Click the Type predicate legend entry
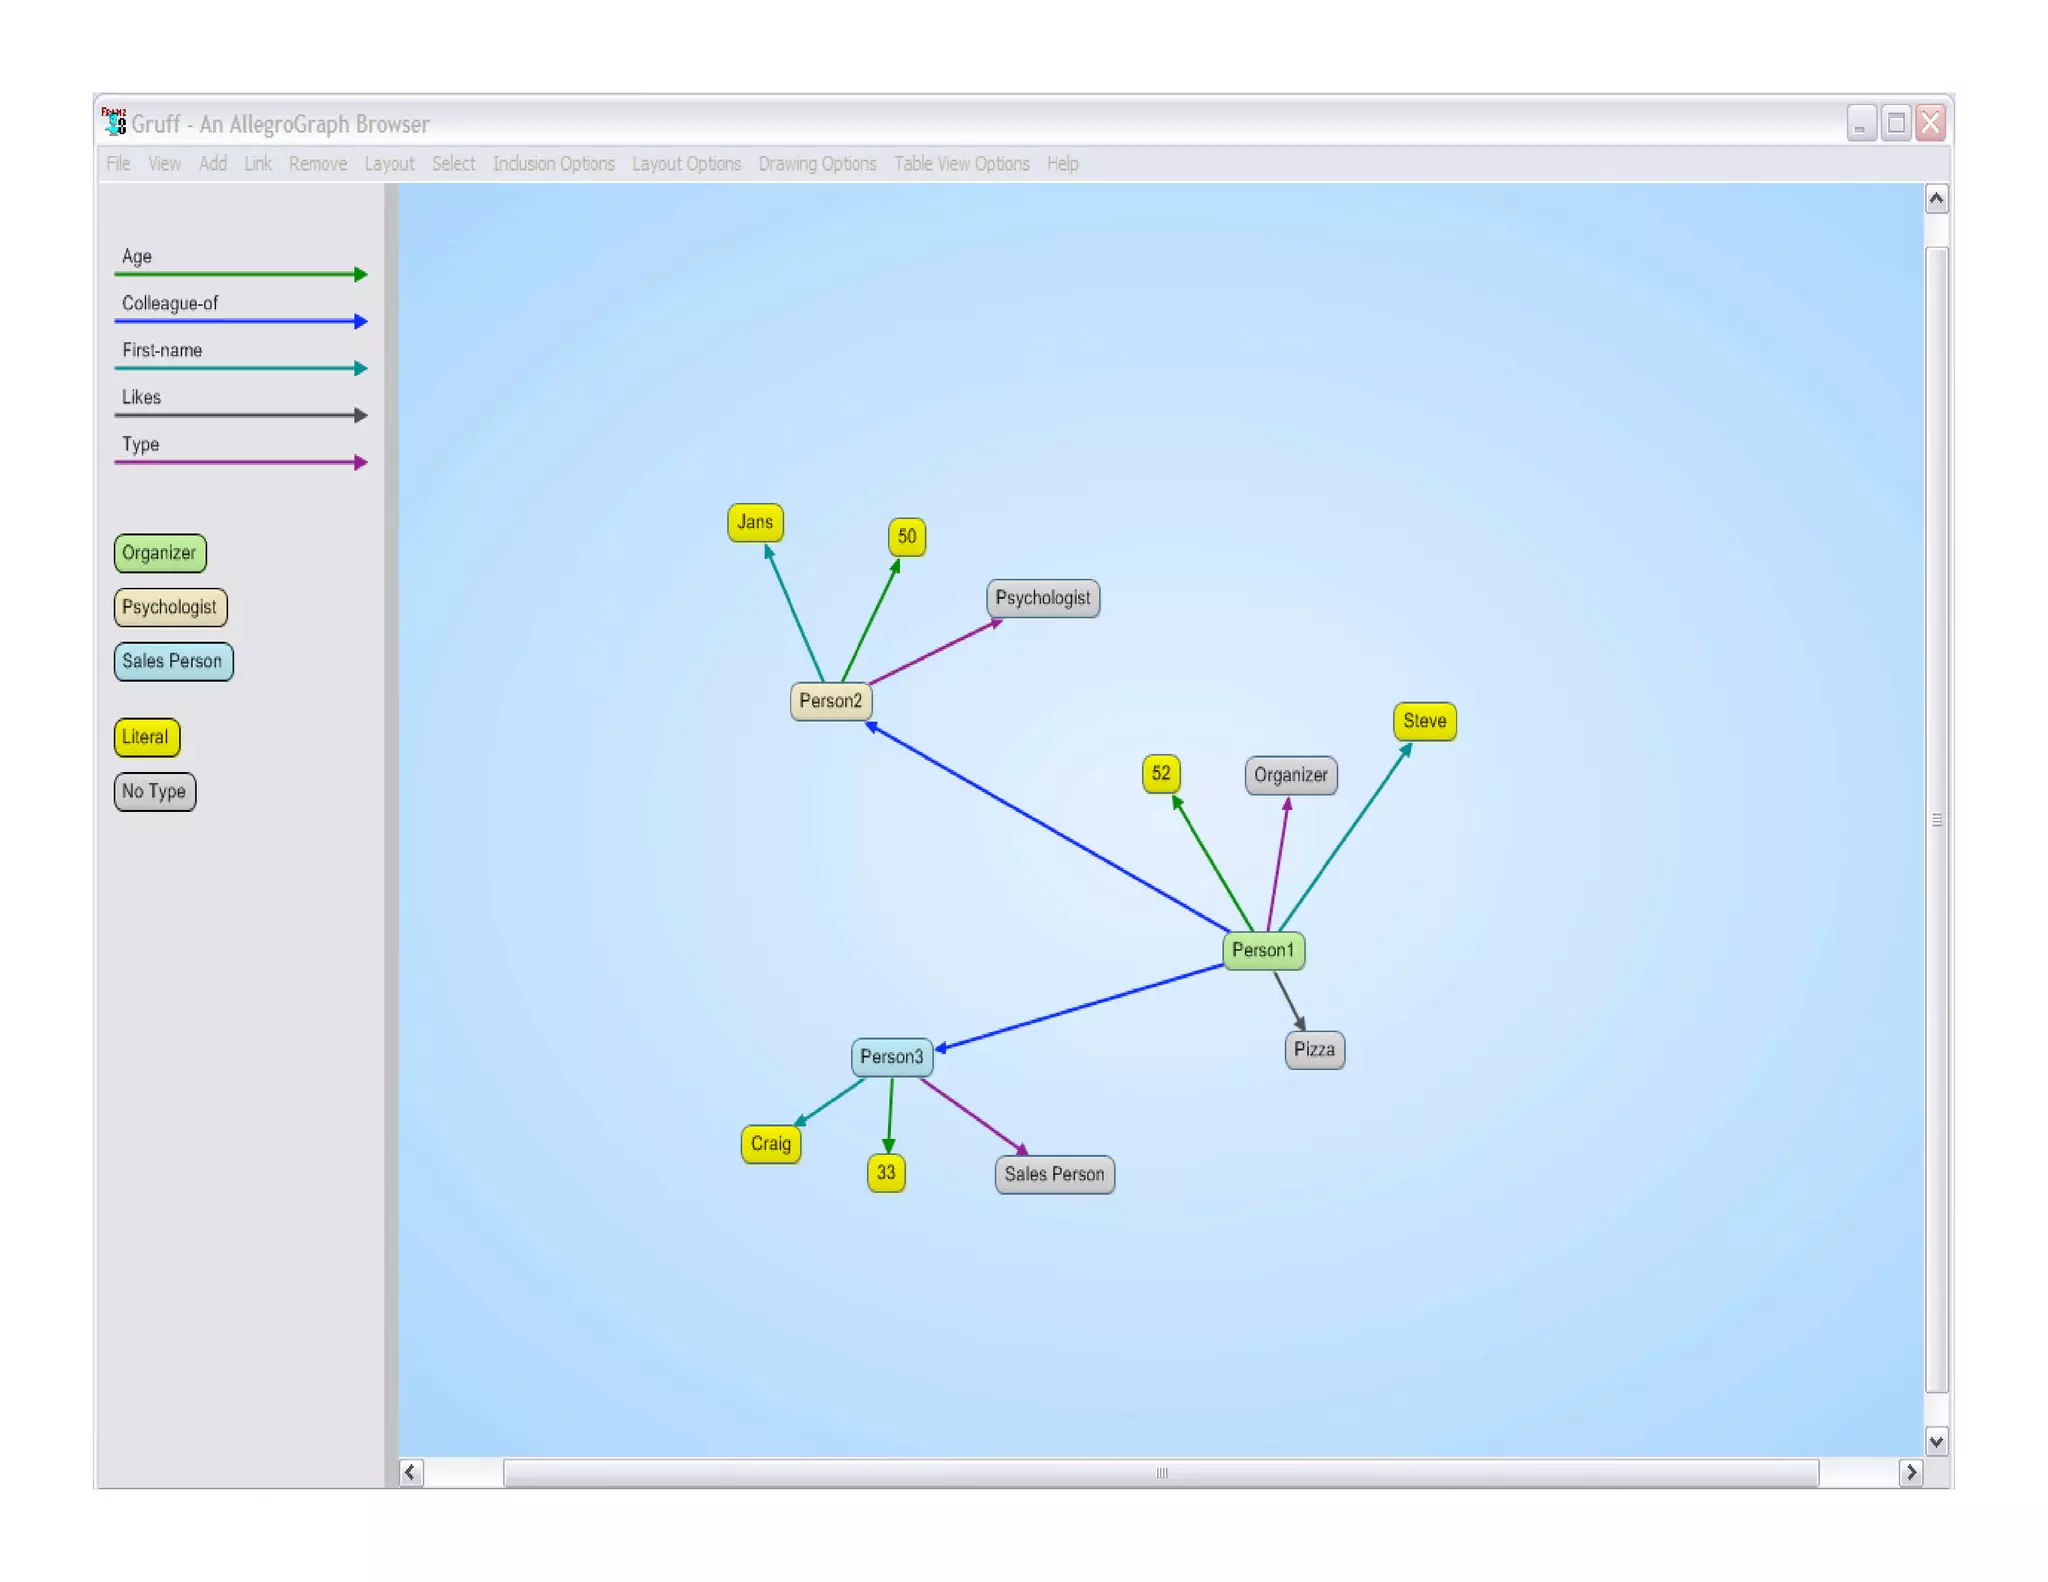 click(x=140, y=444)
